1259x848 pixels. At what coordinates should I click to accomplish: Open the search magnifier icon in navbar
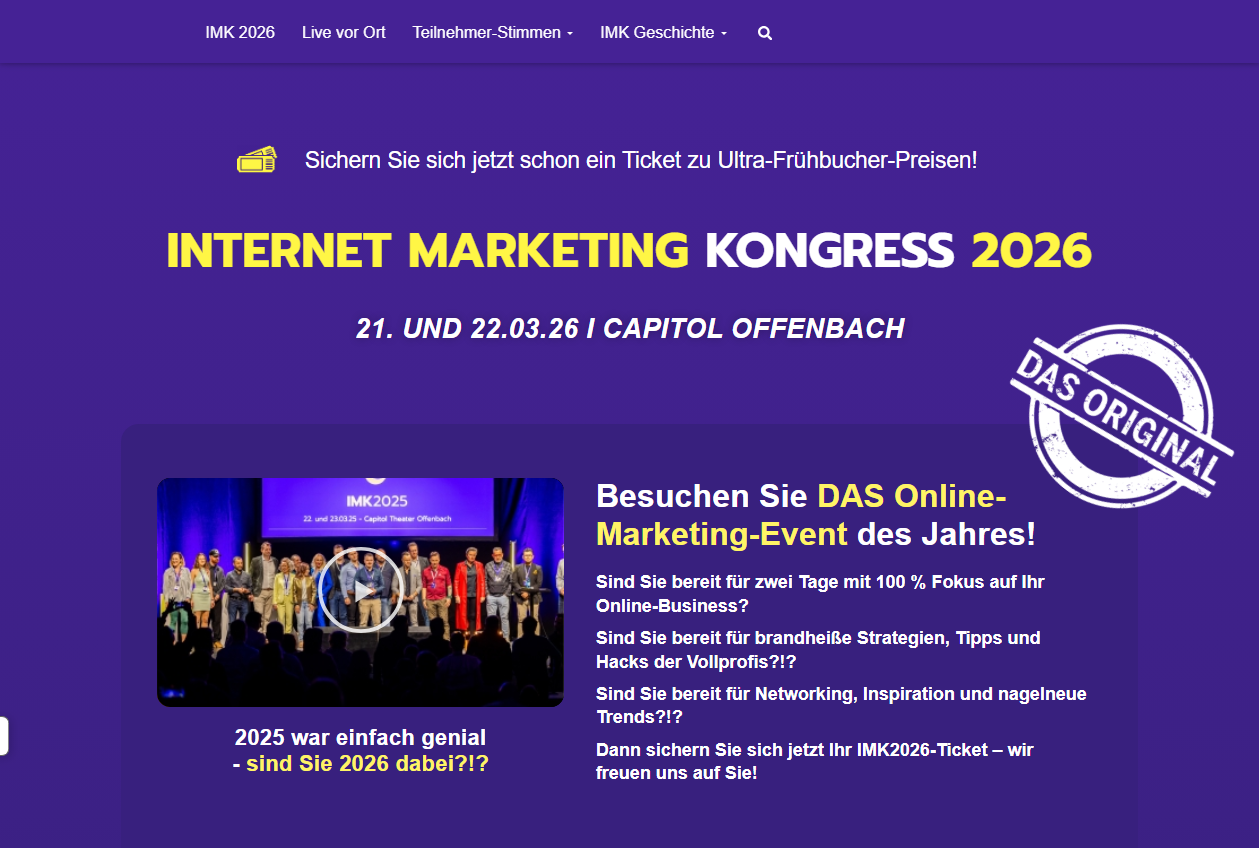tap(765, 33)
